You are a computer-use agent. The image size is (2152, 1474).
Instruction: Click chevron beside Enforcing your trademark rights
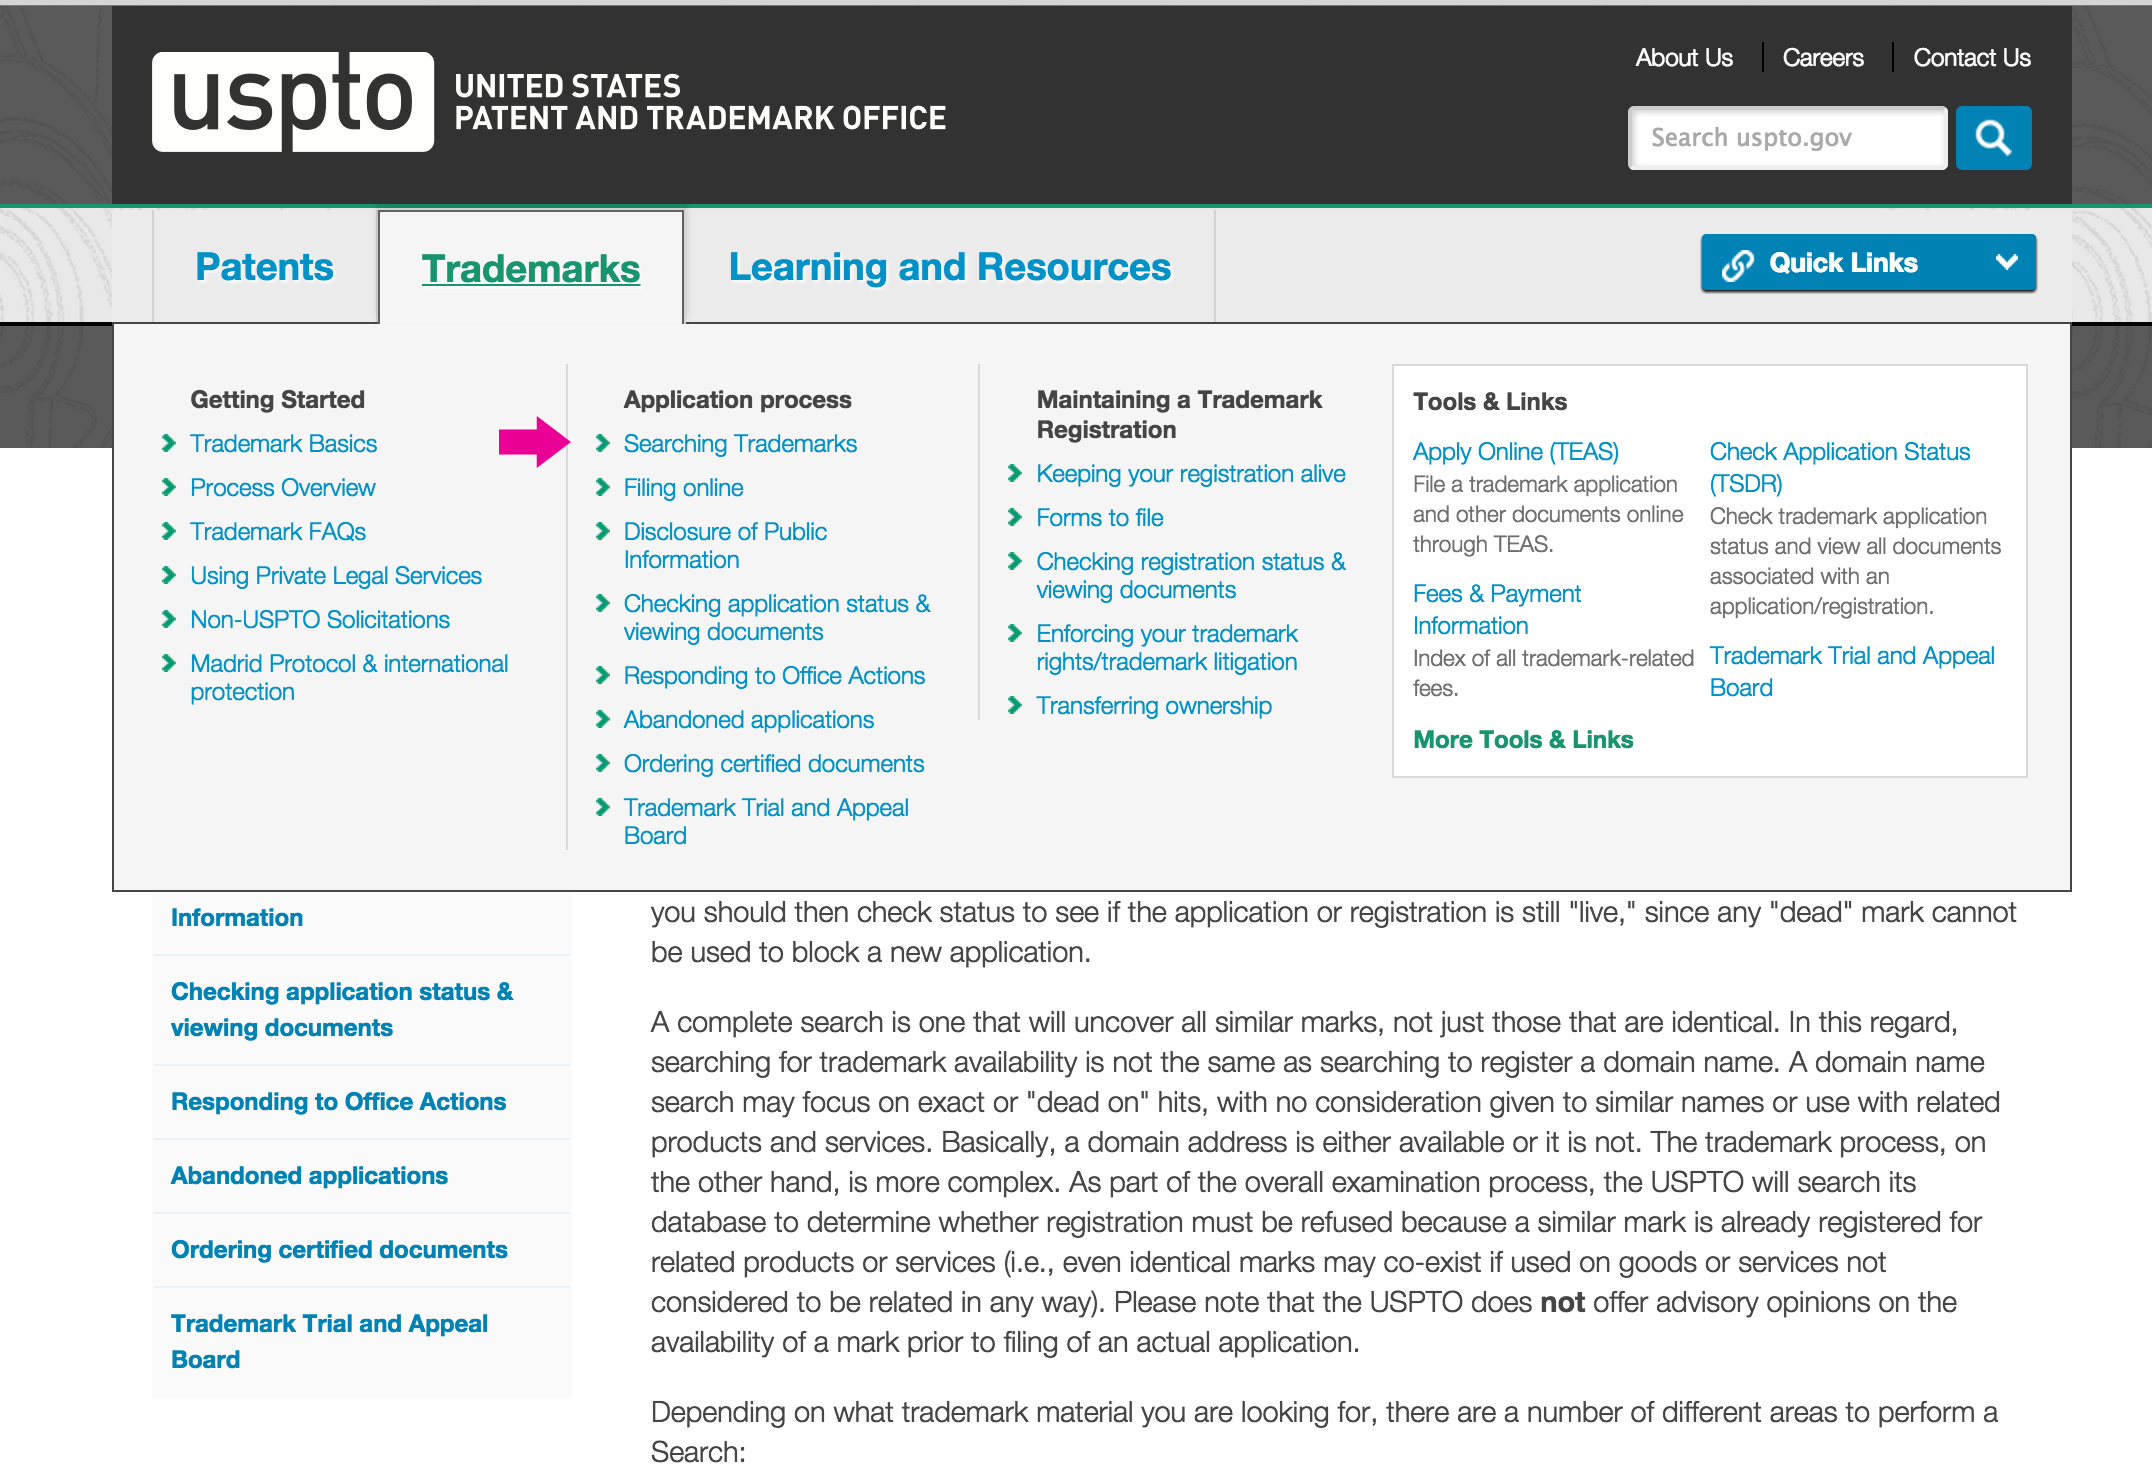tap(1014, 633)
